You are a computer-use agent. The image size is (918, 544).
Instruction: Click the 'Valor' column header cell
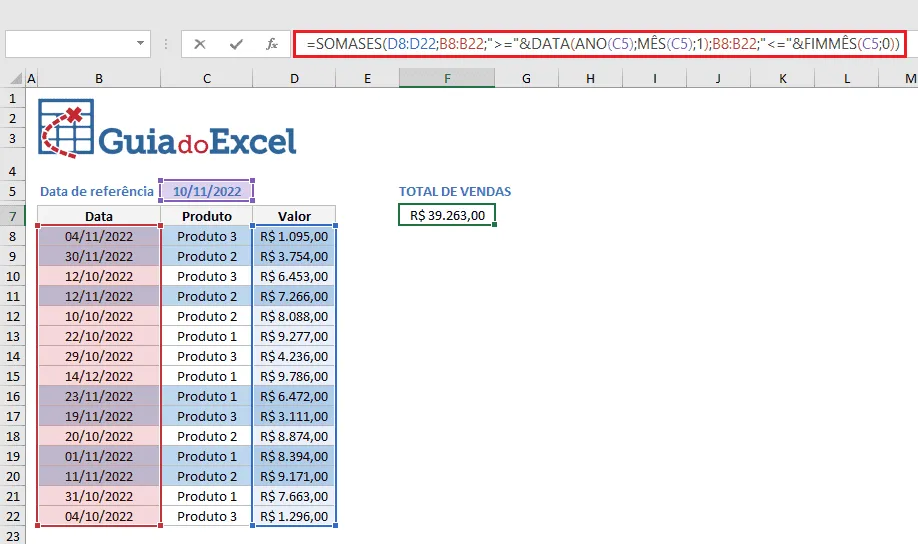pyautogui.click(x=294, y=216)
